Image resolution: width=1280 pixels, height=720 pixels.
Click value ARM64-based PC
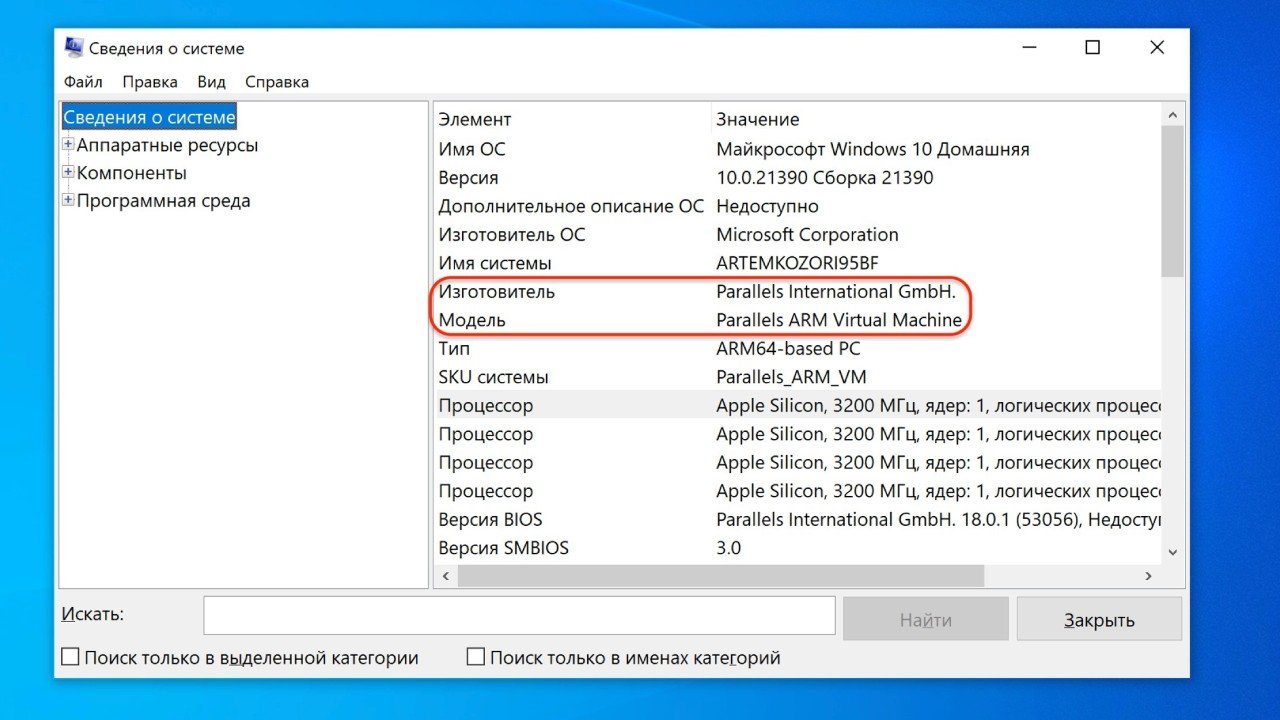coord(788,349)
